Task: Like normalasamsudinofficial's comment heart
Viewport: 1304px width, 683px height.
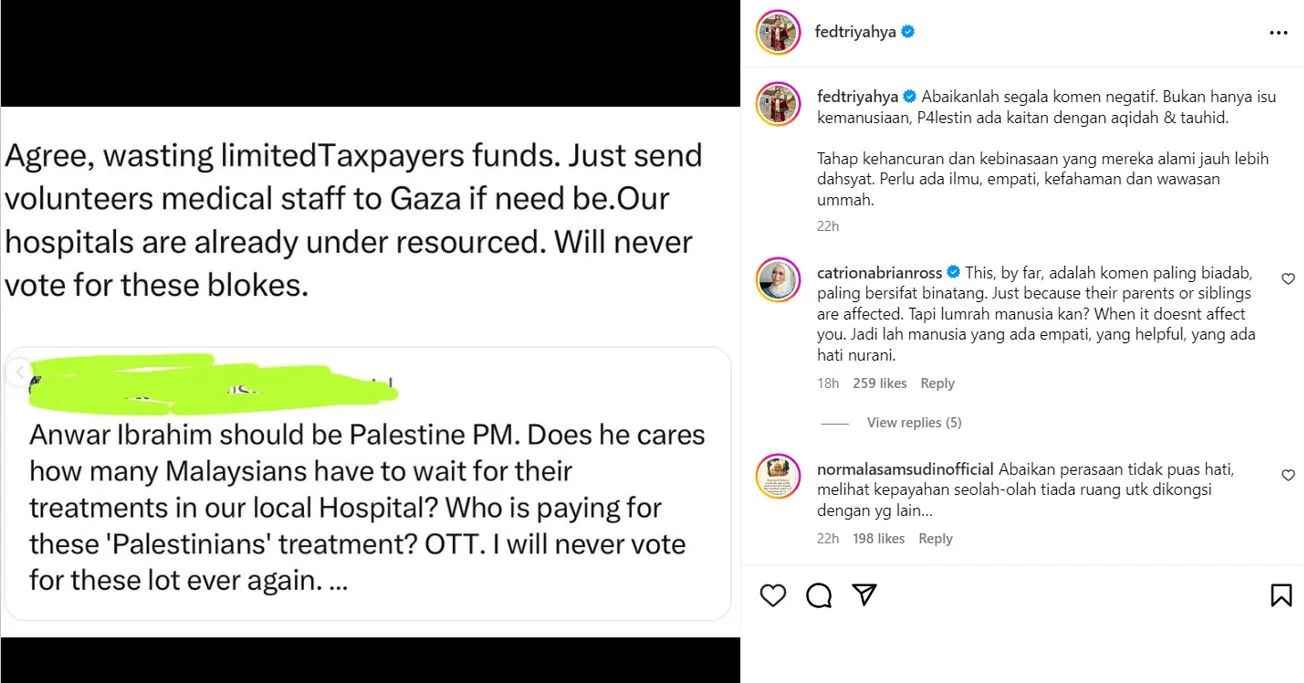Action: click(x=1288, y=475)
